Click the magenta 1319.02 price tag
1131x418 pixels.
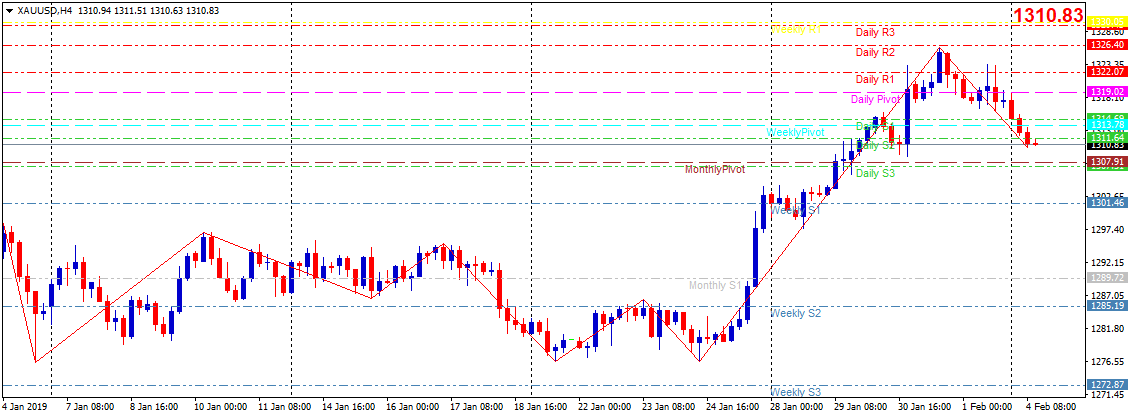[x=1107, y=91]
